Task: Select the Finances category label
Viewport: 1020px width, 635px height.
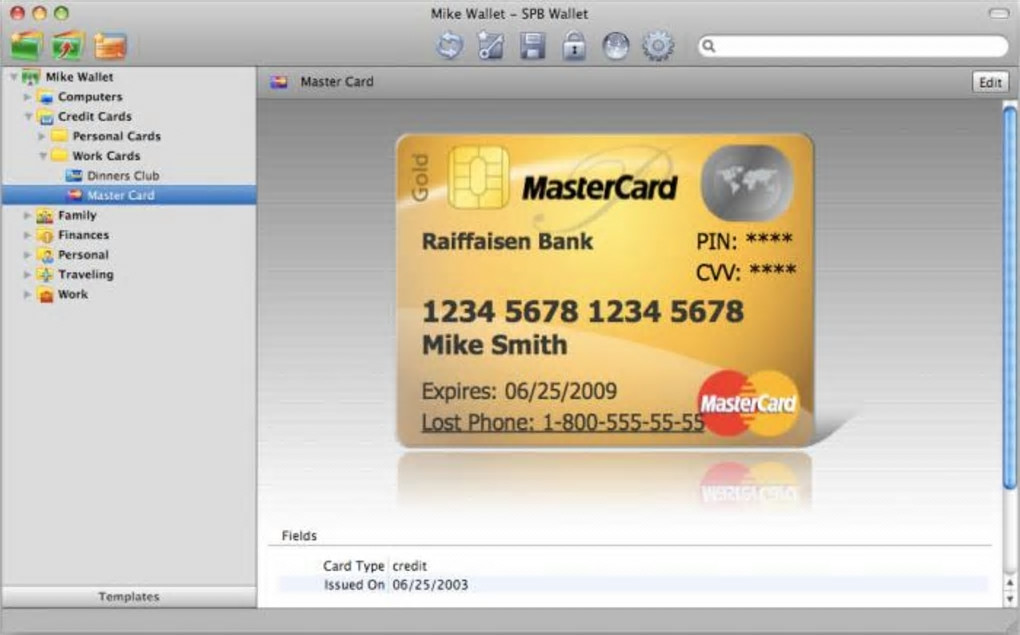Action: [x=83, y=235]
